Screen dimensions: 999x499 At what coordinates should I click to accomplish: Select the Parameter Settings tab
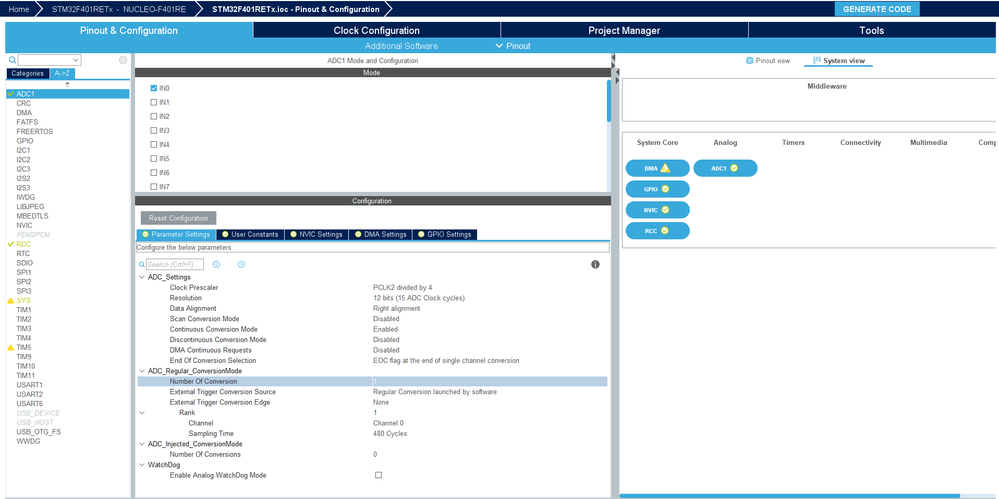point(176,235)
